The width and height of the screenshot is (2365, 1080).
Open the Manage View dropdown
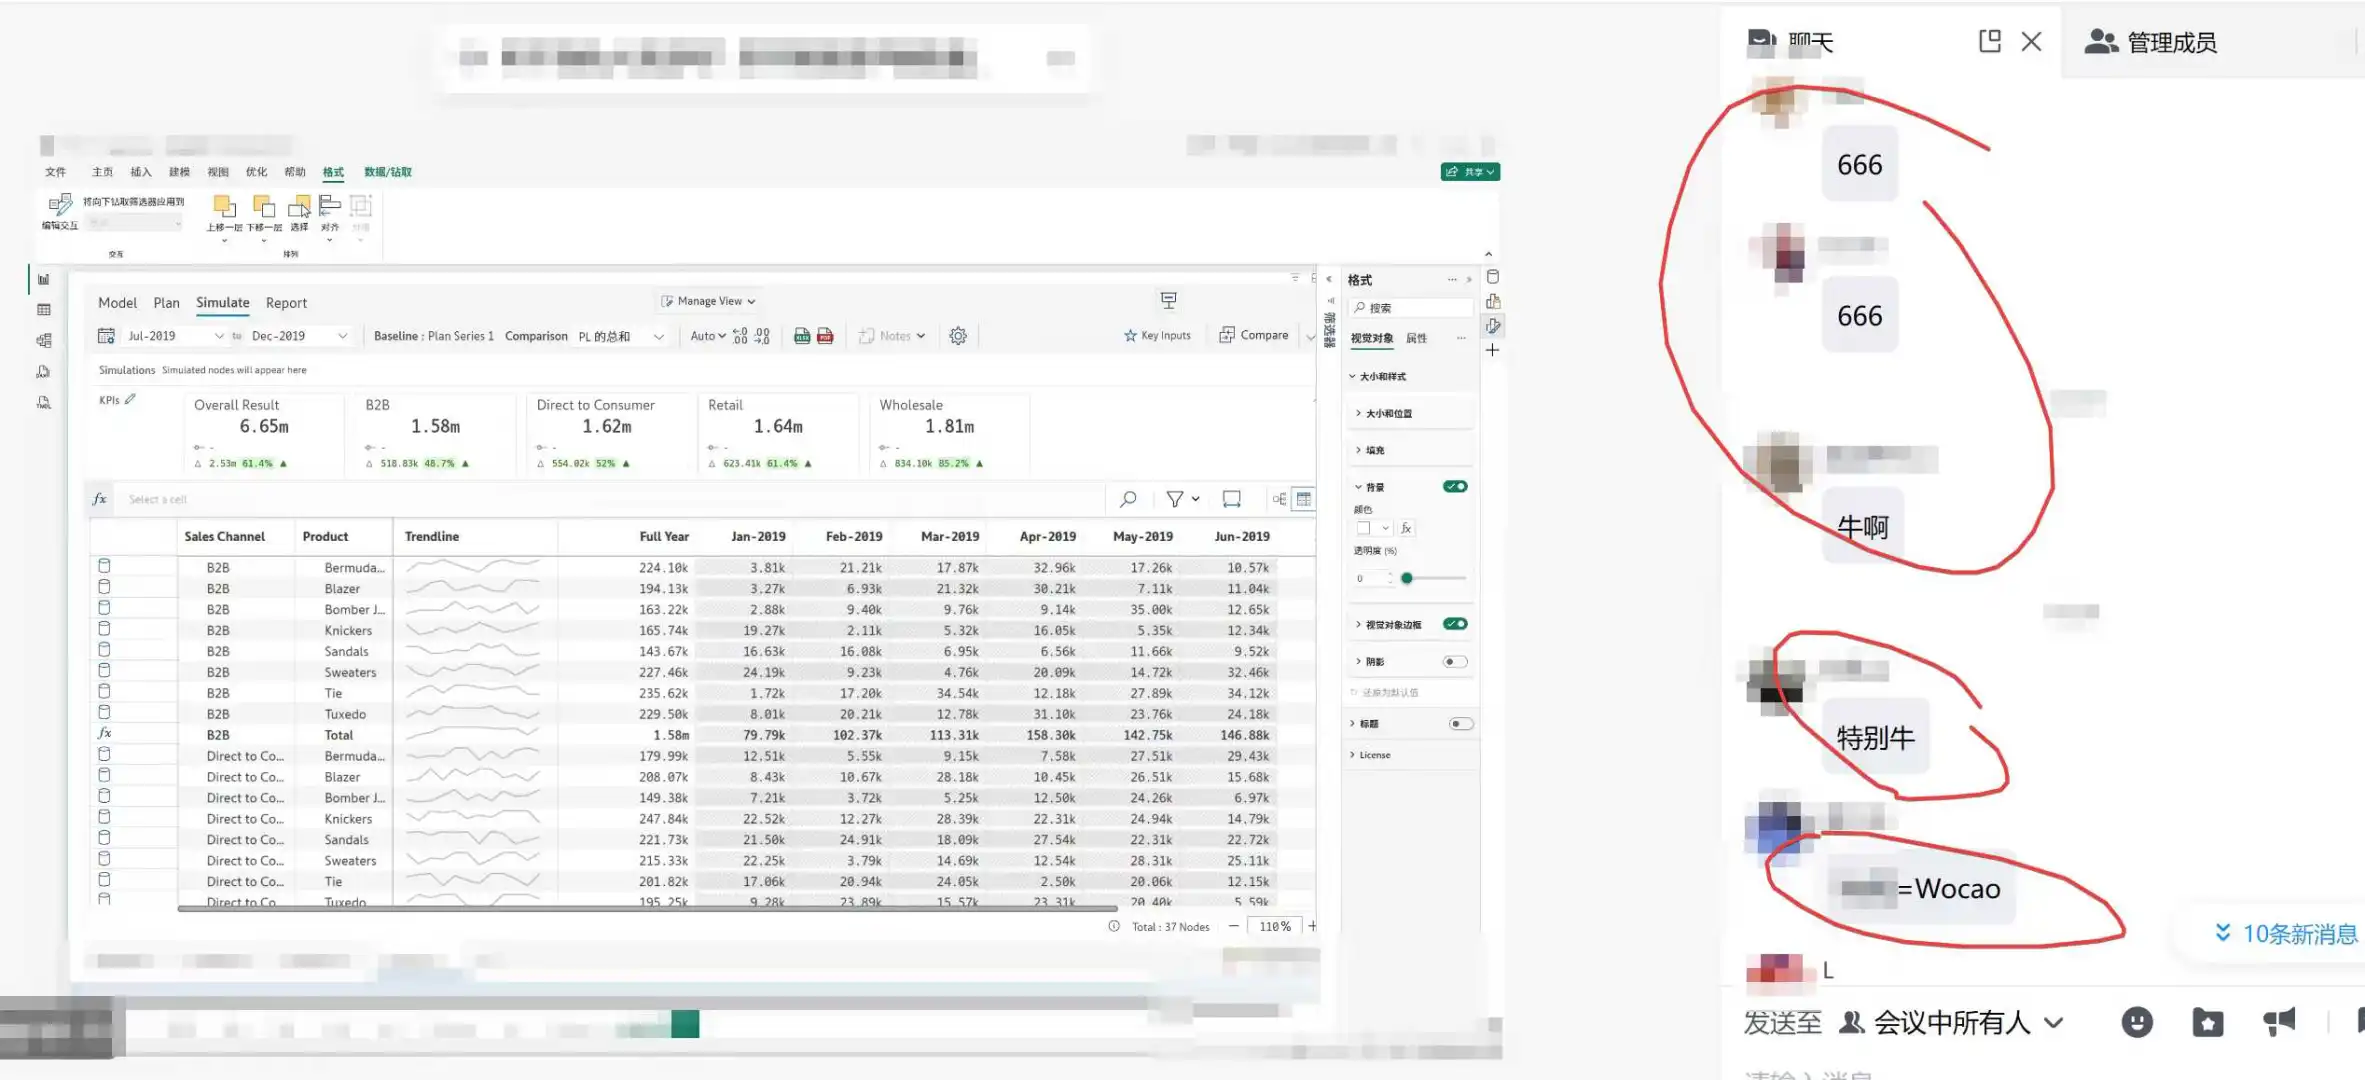coord(708,300)
